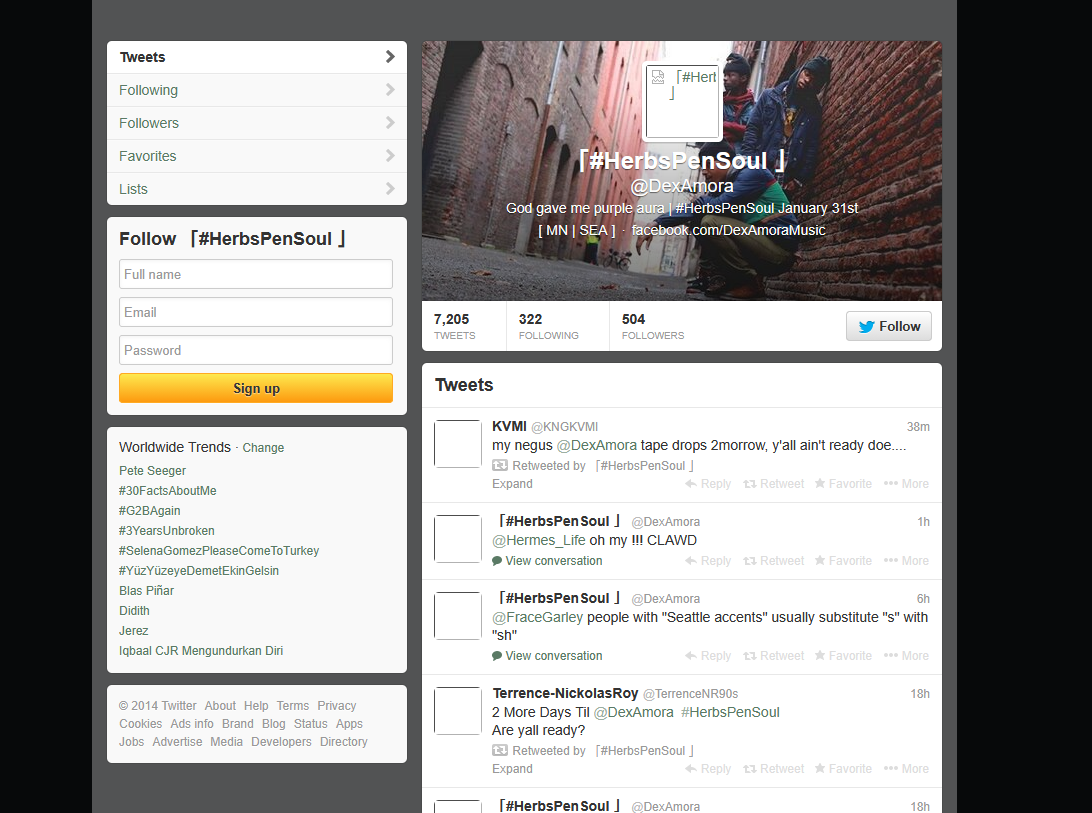
Task: Click the Follow button with bird icon
Action: (889, 326)
